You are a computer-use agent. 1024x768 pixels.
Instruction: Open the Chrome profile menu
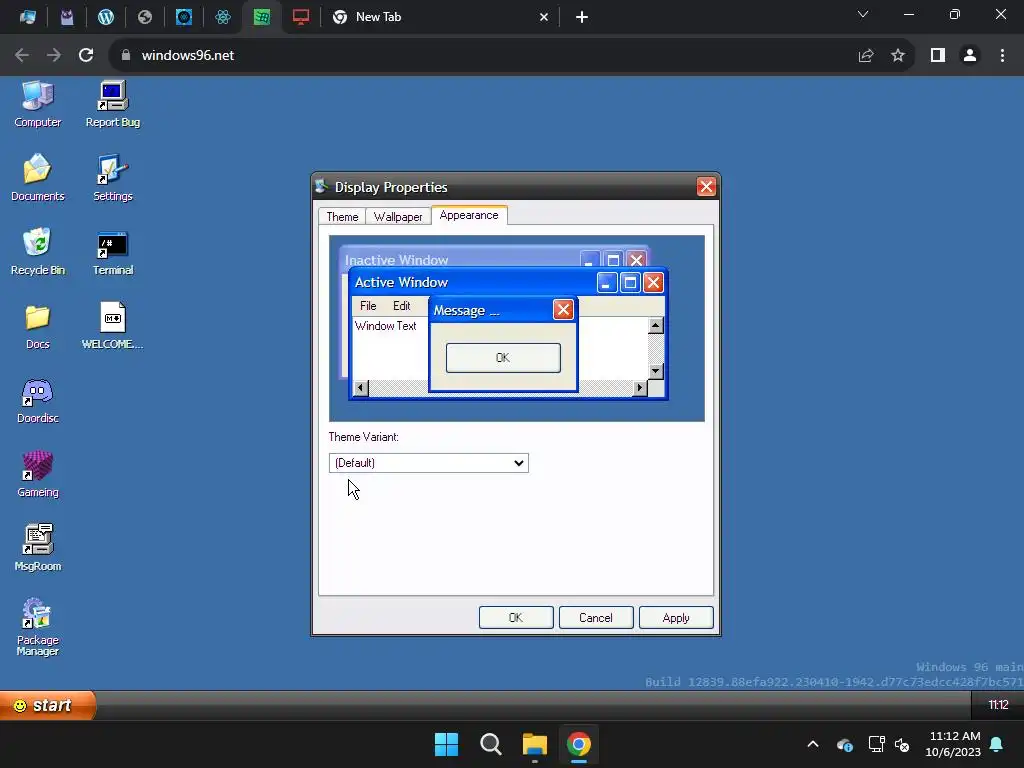point(970,56)
